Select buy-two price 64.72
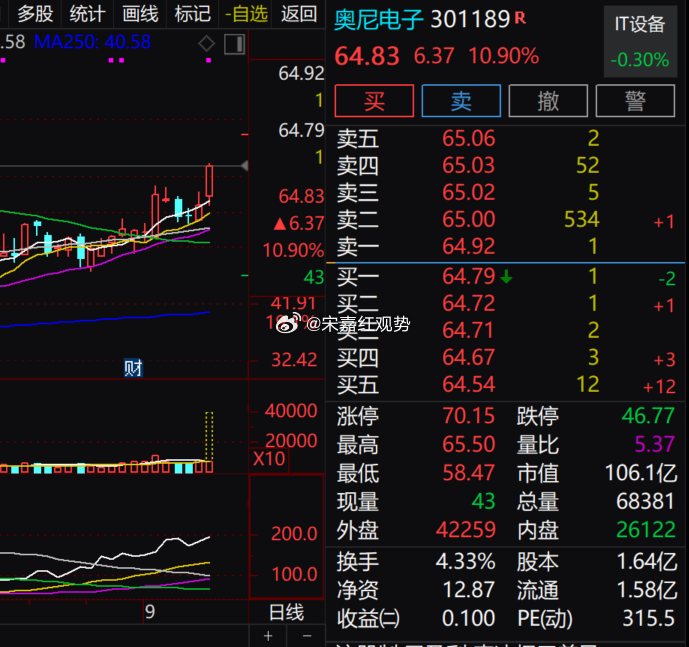This screenshot has height=647, width=689. (468, 304)
